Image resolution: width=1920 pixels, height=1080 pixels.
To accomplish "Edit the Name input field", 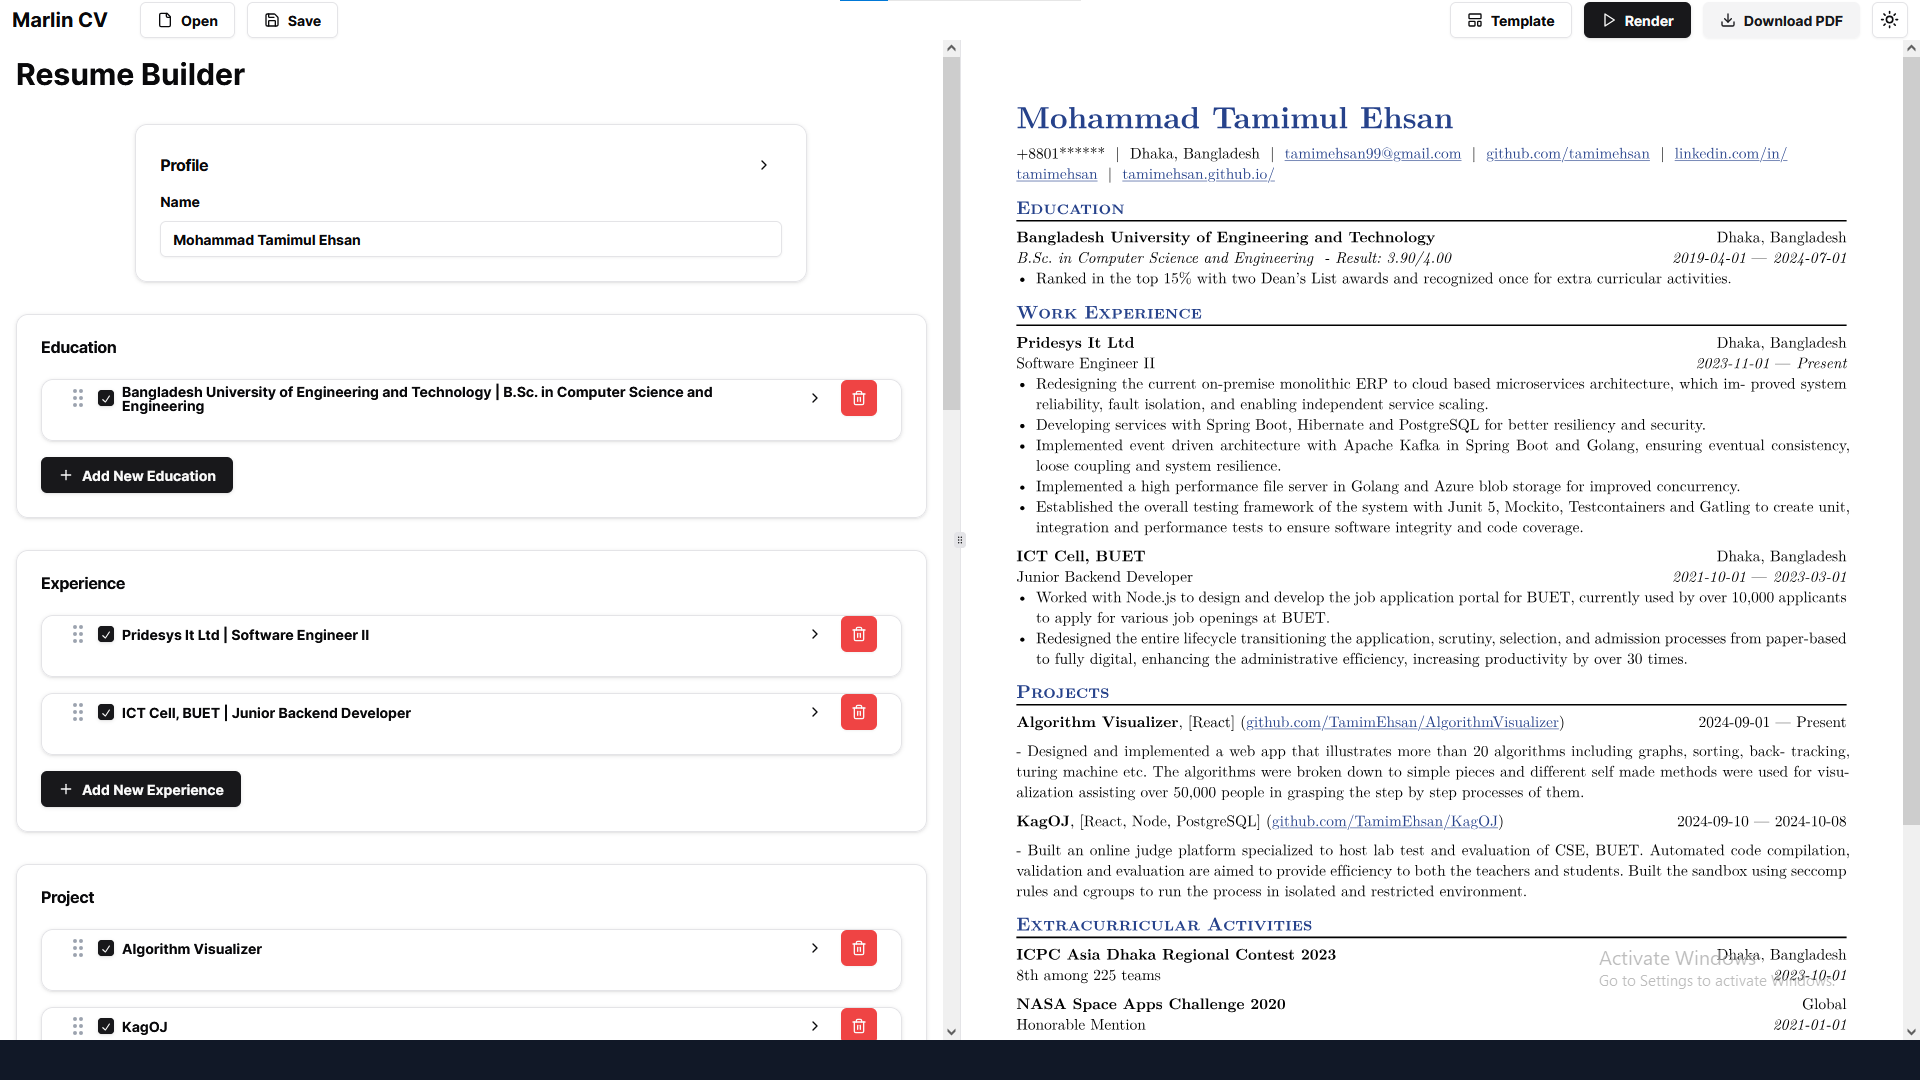I will click(x=471, y=239).
